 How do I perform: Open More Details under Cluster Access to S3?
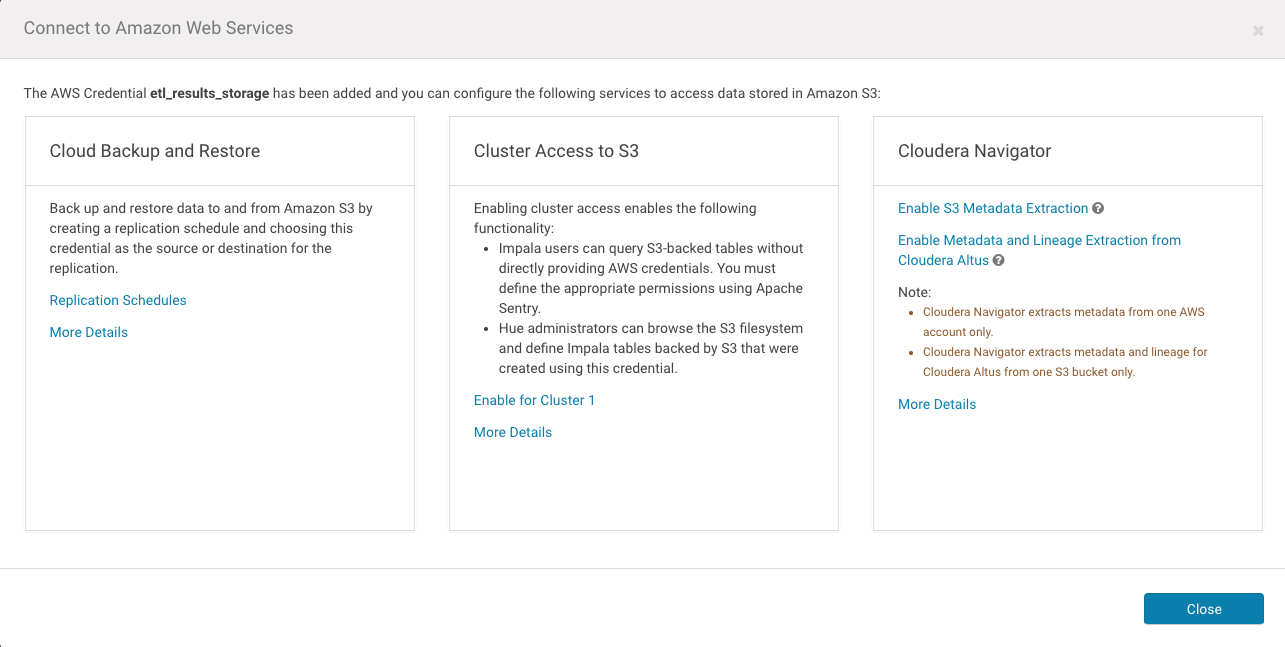point(513,432)
